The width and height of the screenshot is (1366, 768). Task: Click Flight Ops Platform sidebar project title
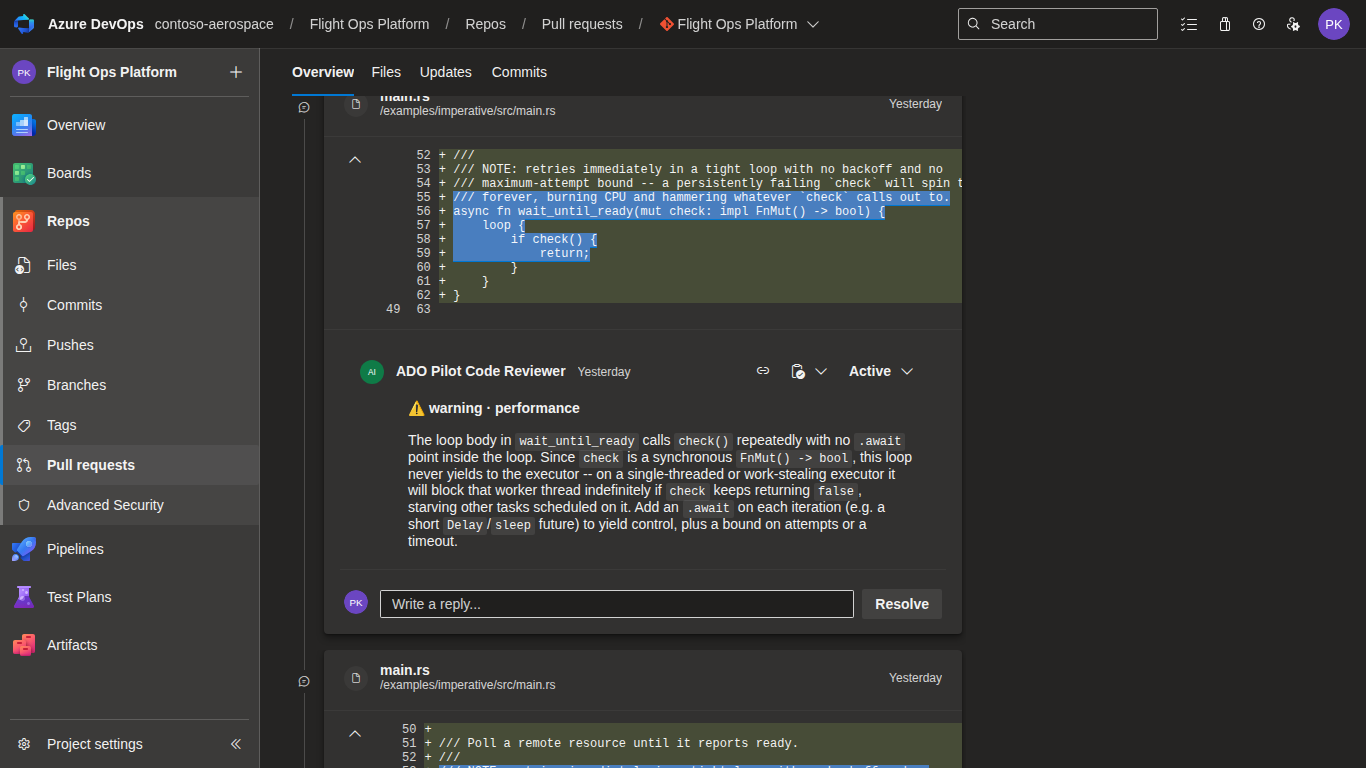112,72
